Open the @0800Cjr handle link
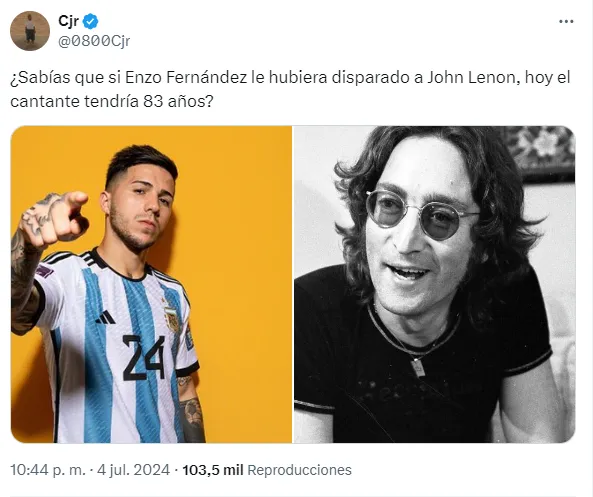The width and height of the screenshot is (593, 497). 94,41
